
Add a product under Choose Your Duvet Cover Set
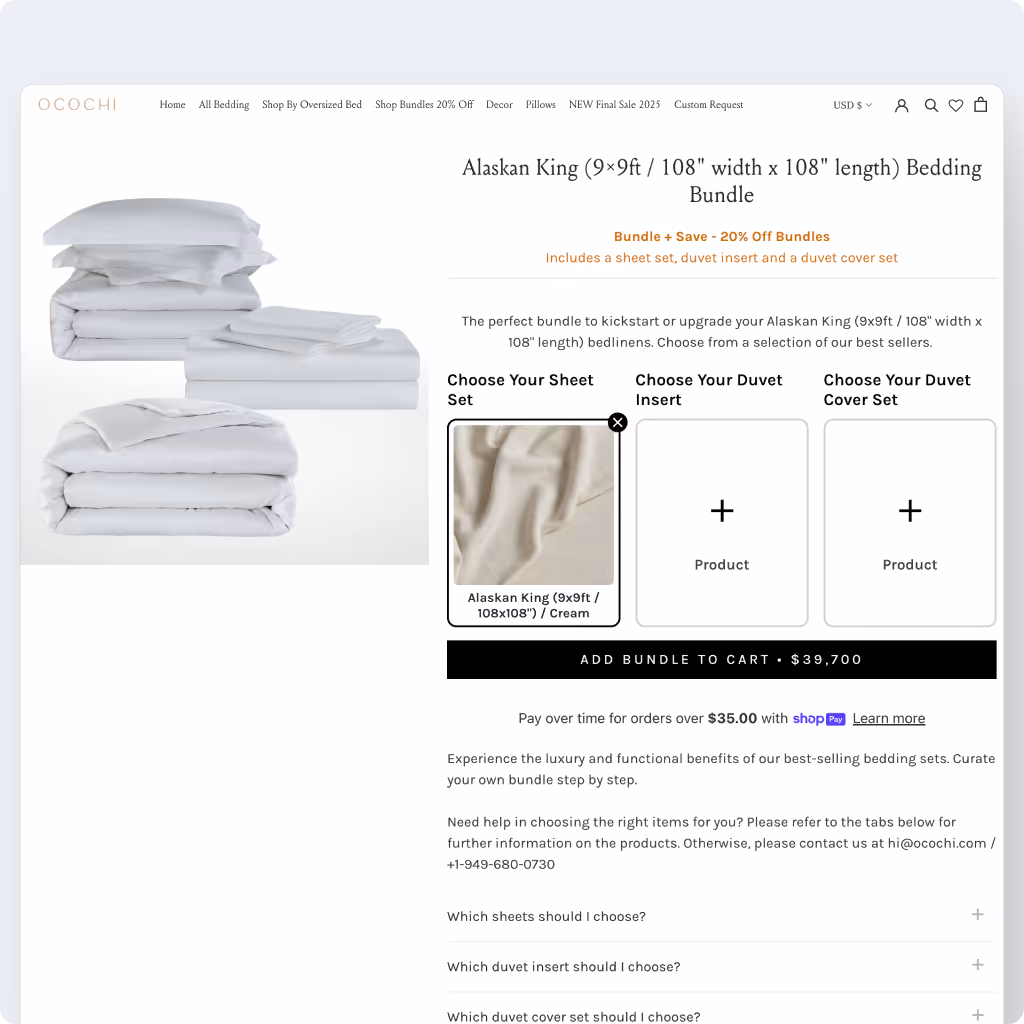910,522
